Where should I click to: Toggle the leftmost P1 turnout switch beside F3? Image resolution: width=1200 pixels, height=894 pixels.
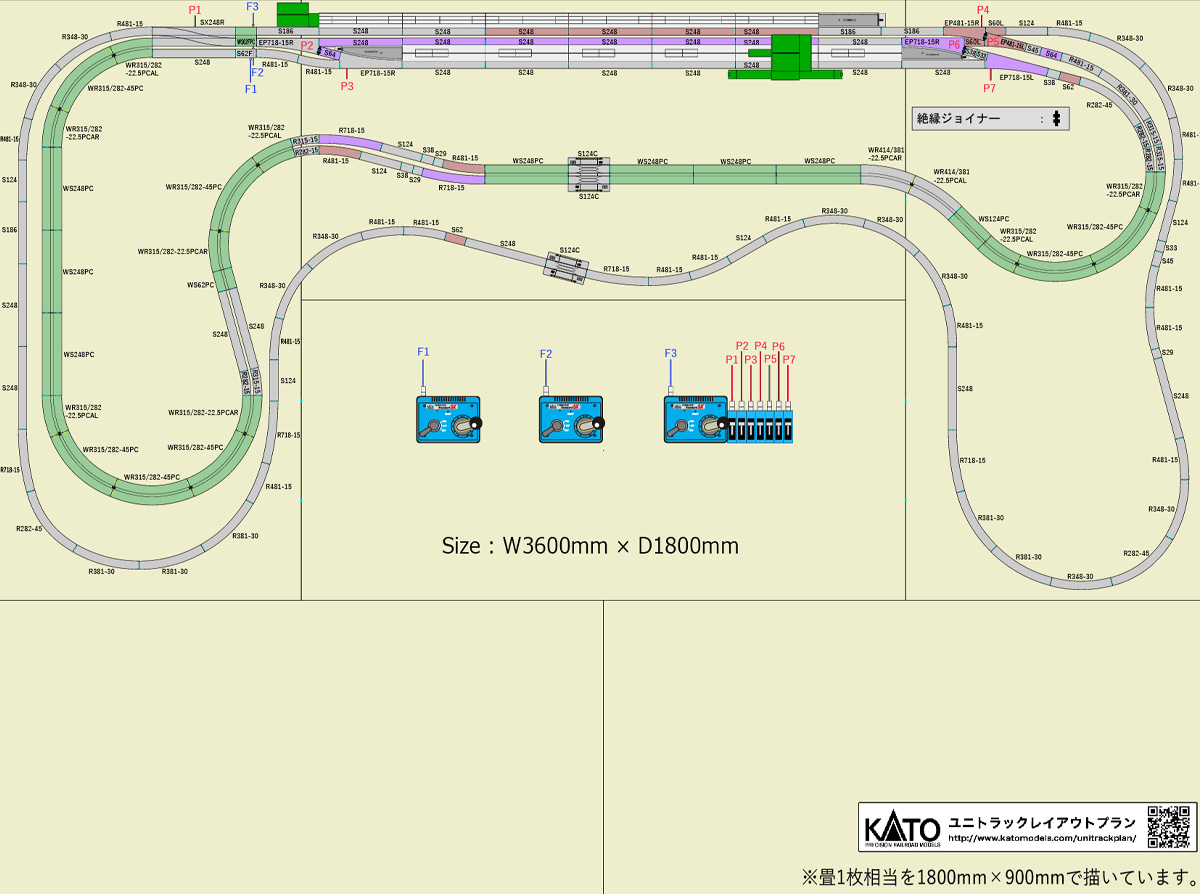coord(733,424)
